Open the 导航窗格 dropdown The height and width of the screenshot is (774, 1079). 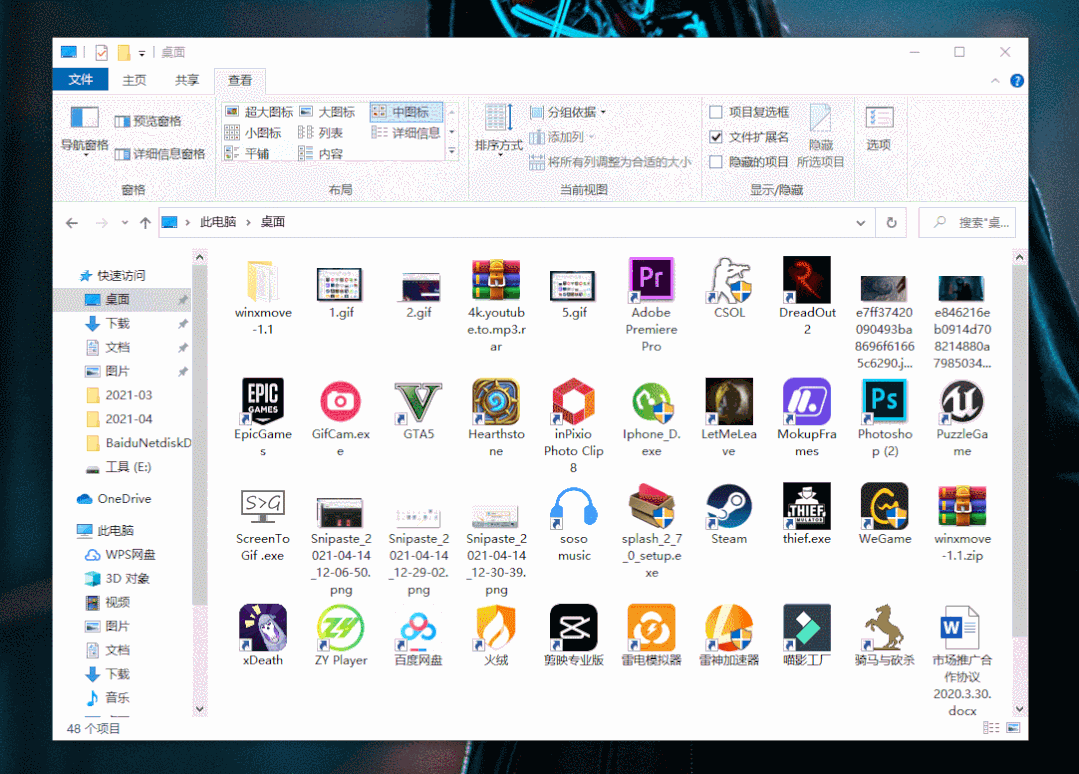click(84, 131)
